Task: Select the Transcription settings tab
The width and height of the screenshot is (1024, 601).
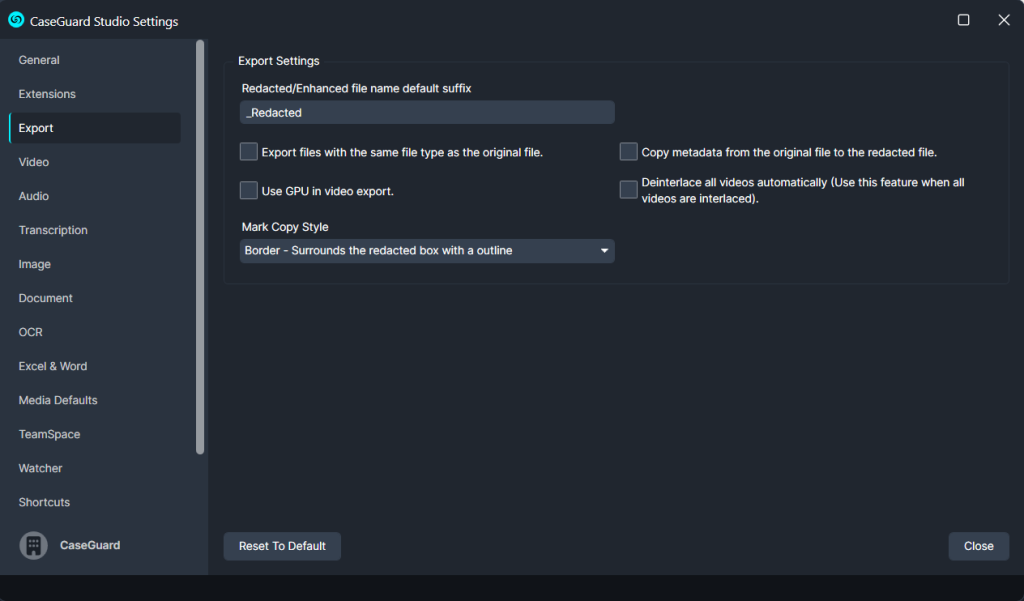Action: coord(53,230)
